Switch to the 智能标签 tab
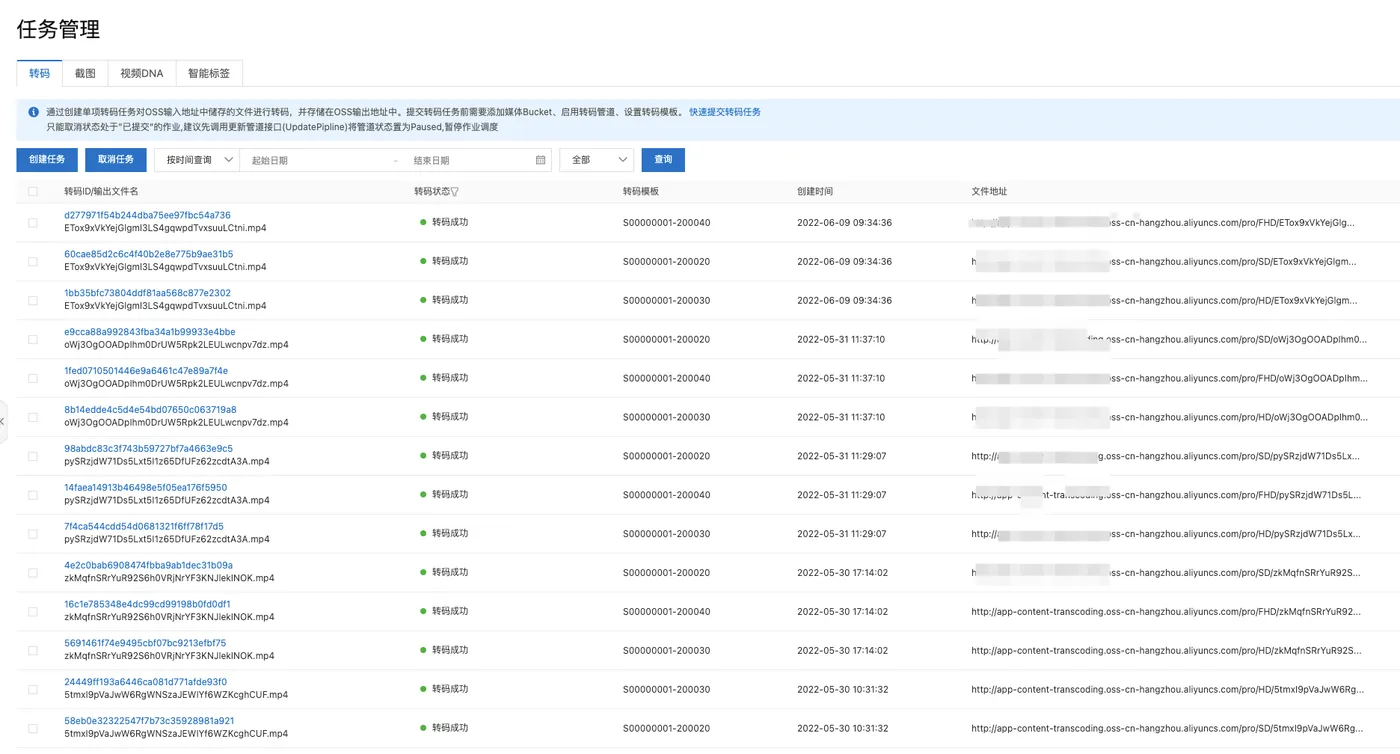Image resolution: width=1400 pixels, height=754 pixels. pos(209,73)
